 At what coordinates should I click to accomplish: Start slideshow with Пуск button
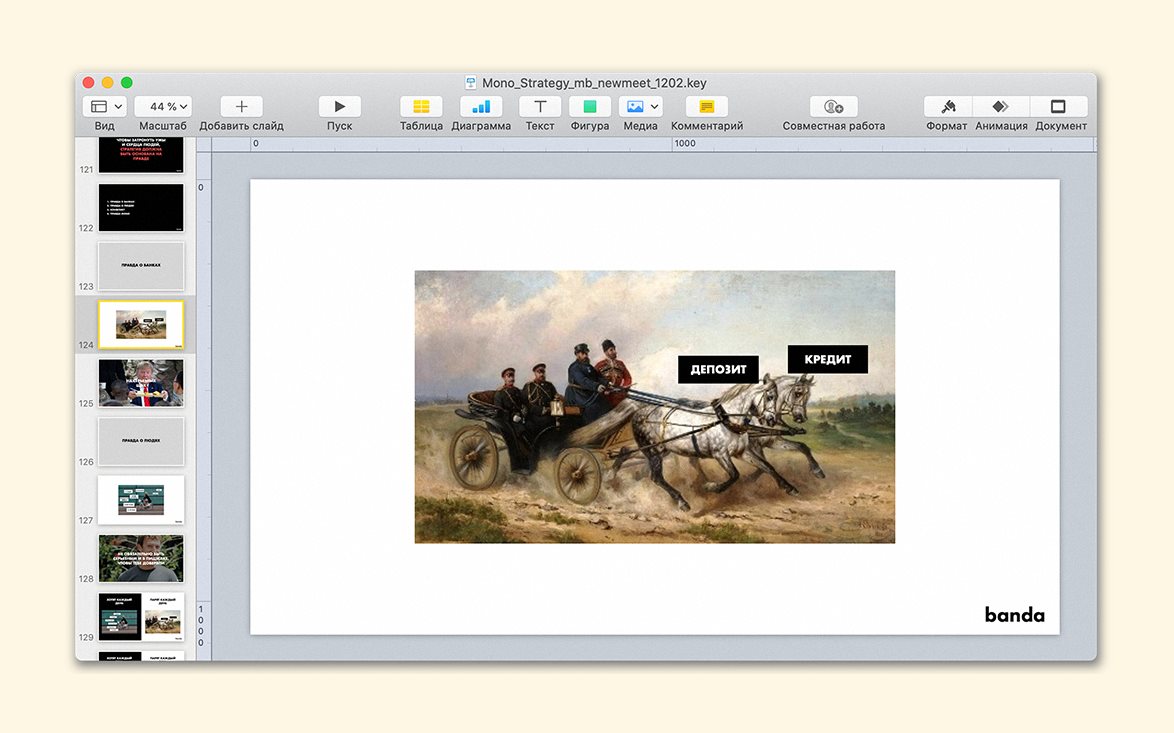[339, 106]
